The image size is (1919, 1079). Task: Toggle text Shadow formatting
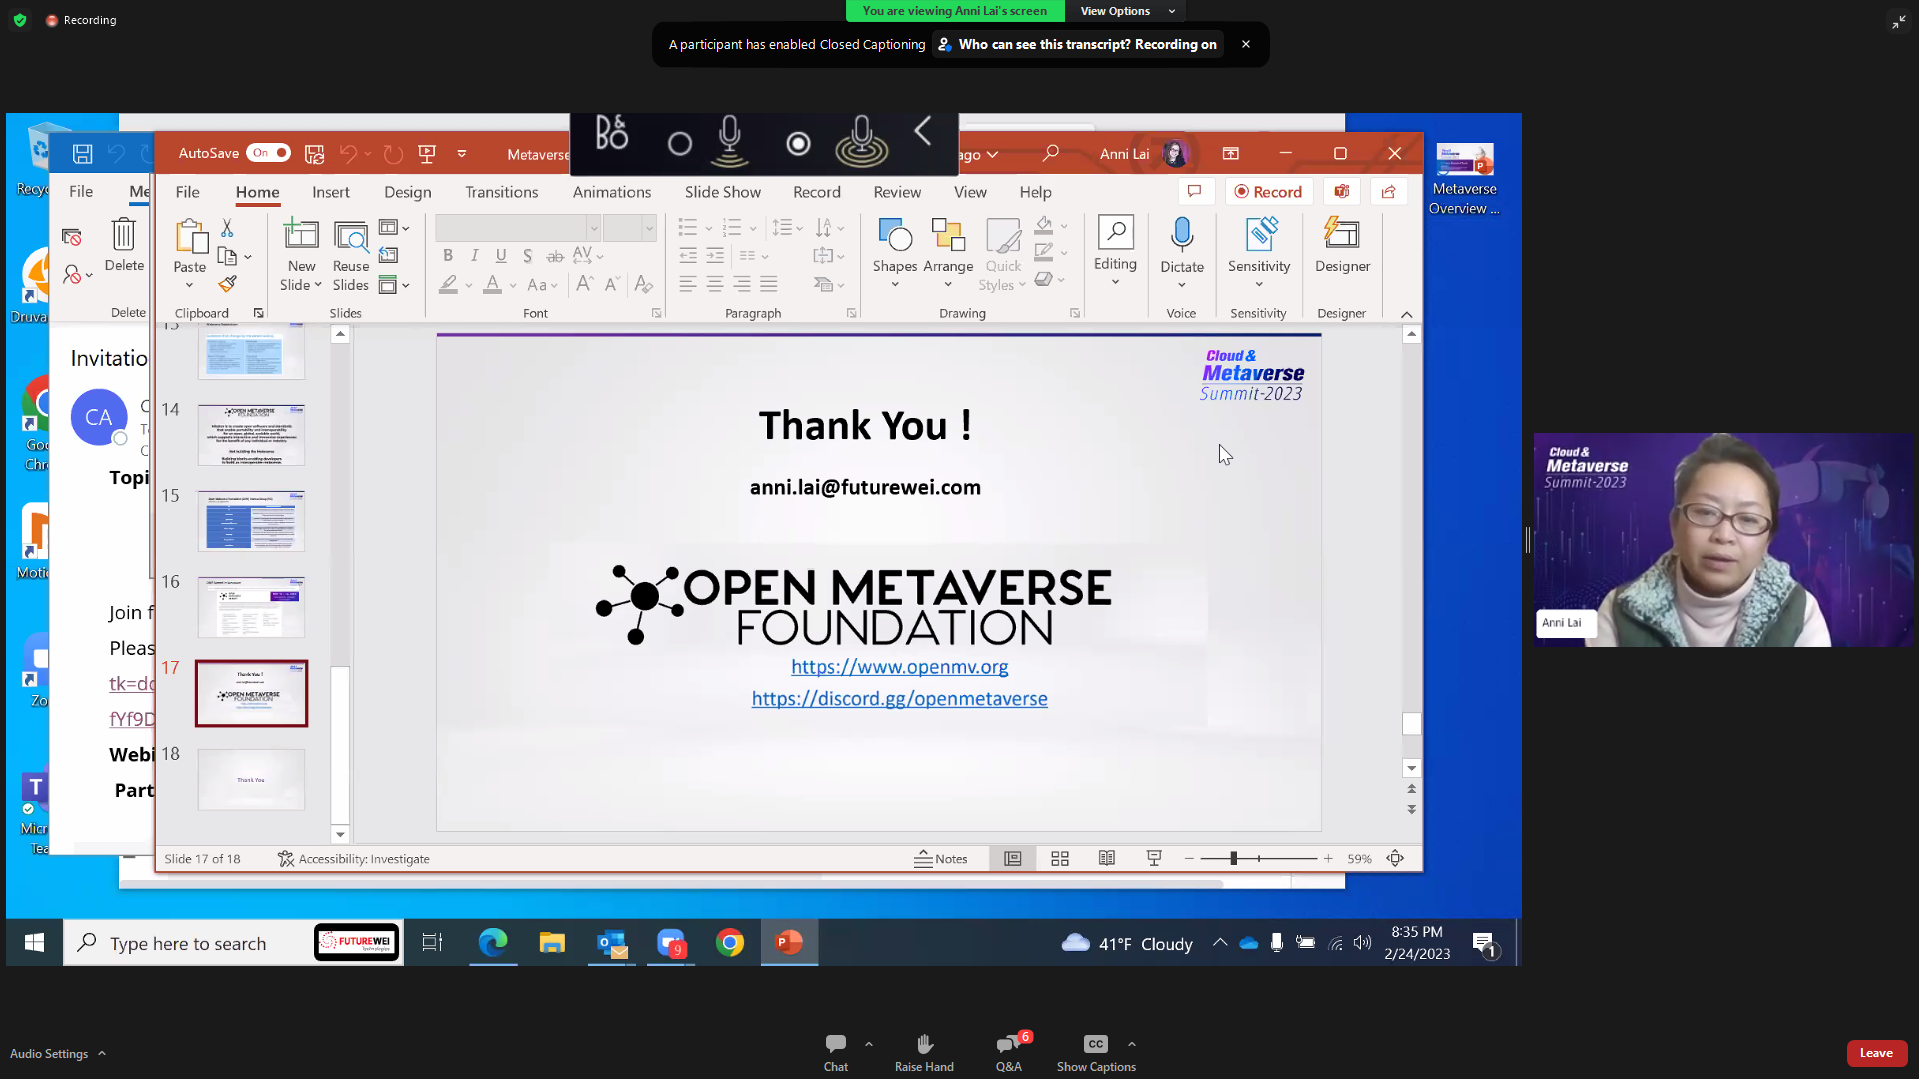[527, 256]
